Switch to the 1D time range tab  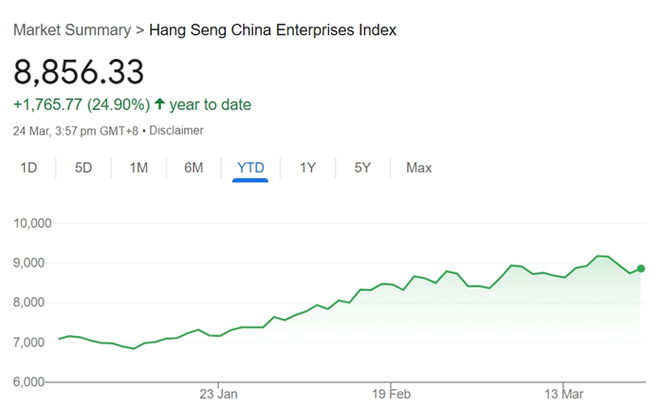[x=29, y=168]
